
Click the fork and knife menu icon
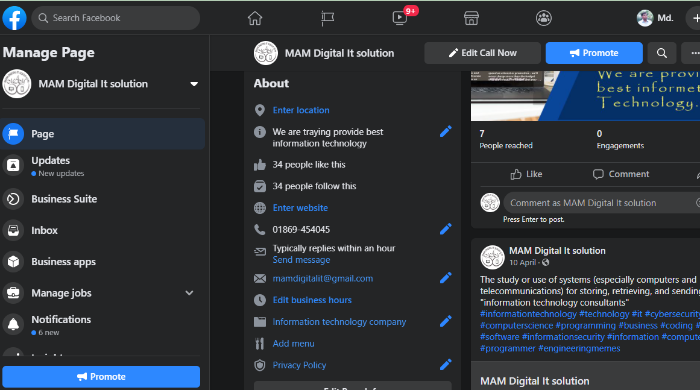tap(259, 344)
